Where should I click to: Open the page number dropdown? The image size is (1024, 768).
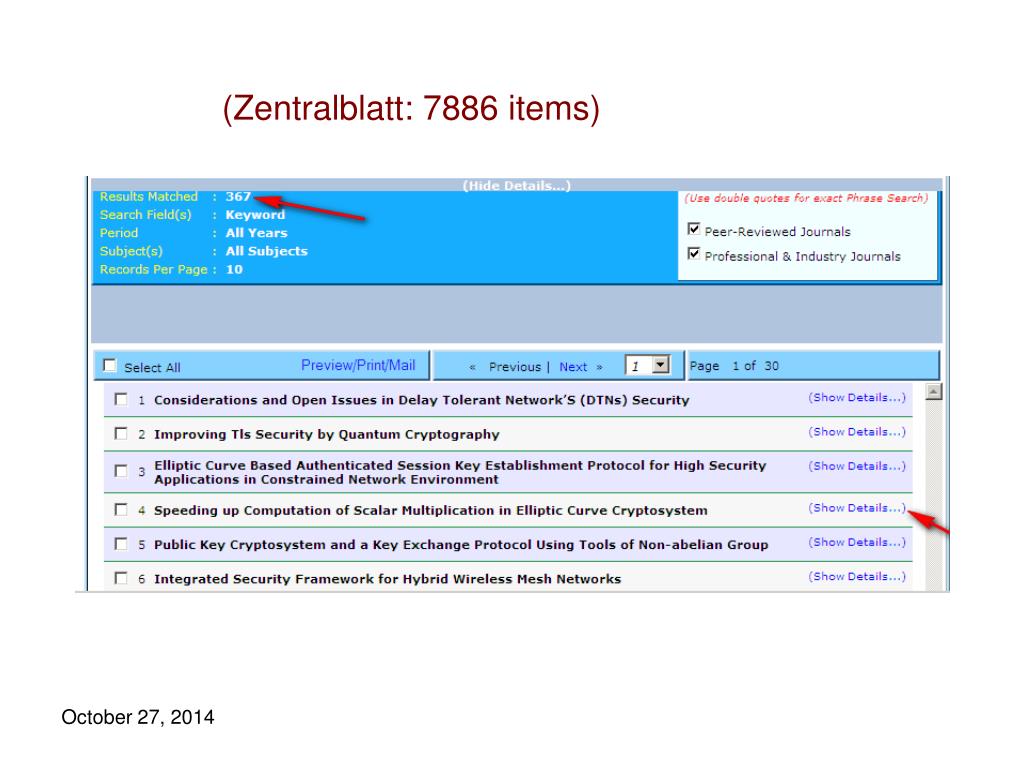point(661,365)
